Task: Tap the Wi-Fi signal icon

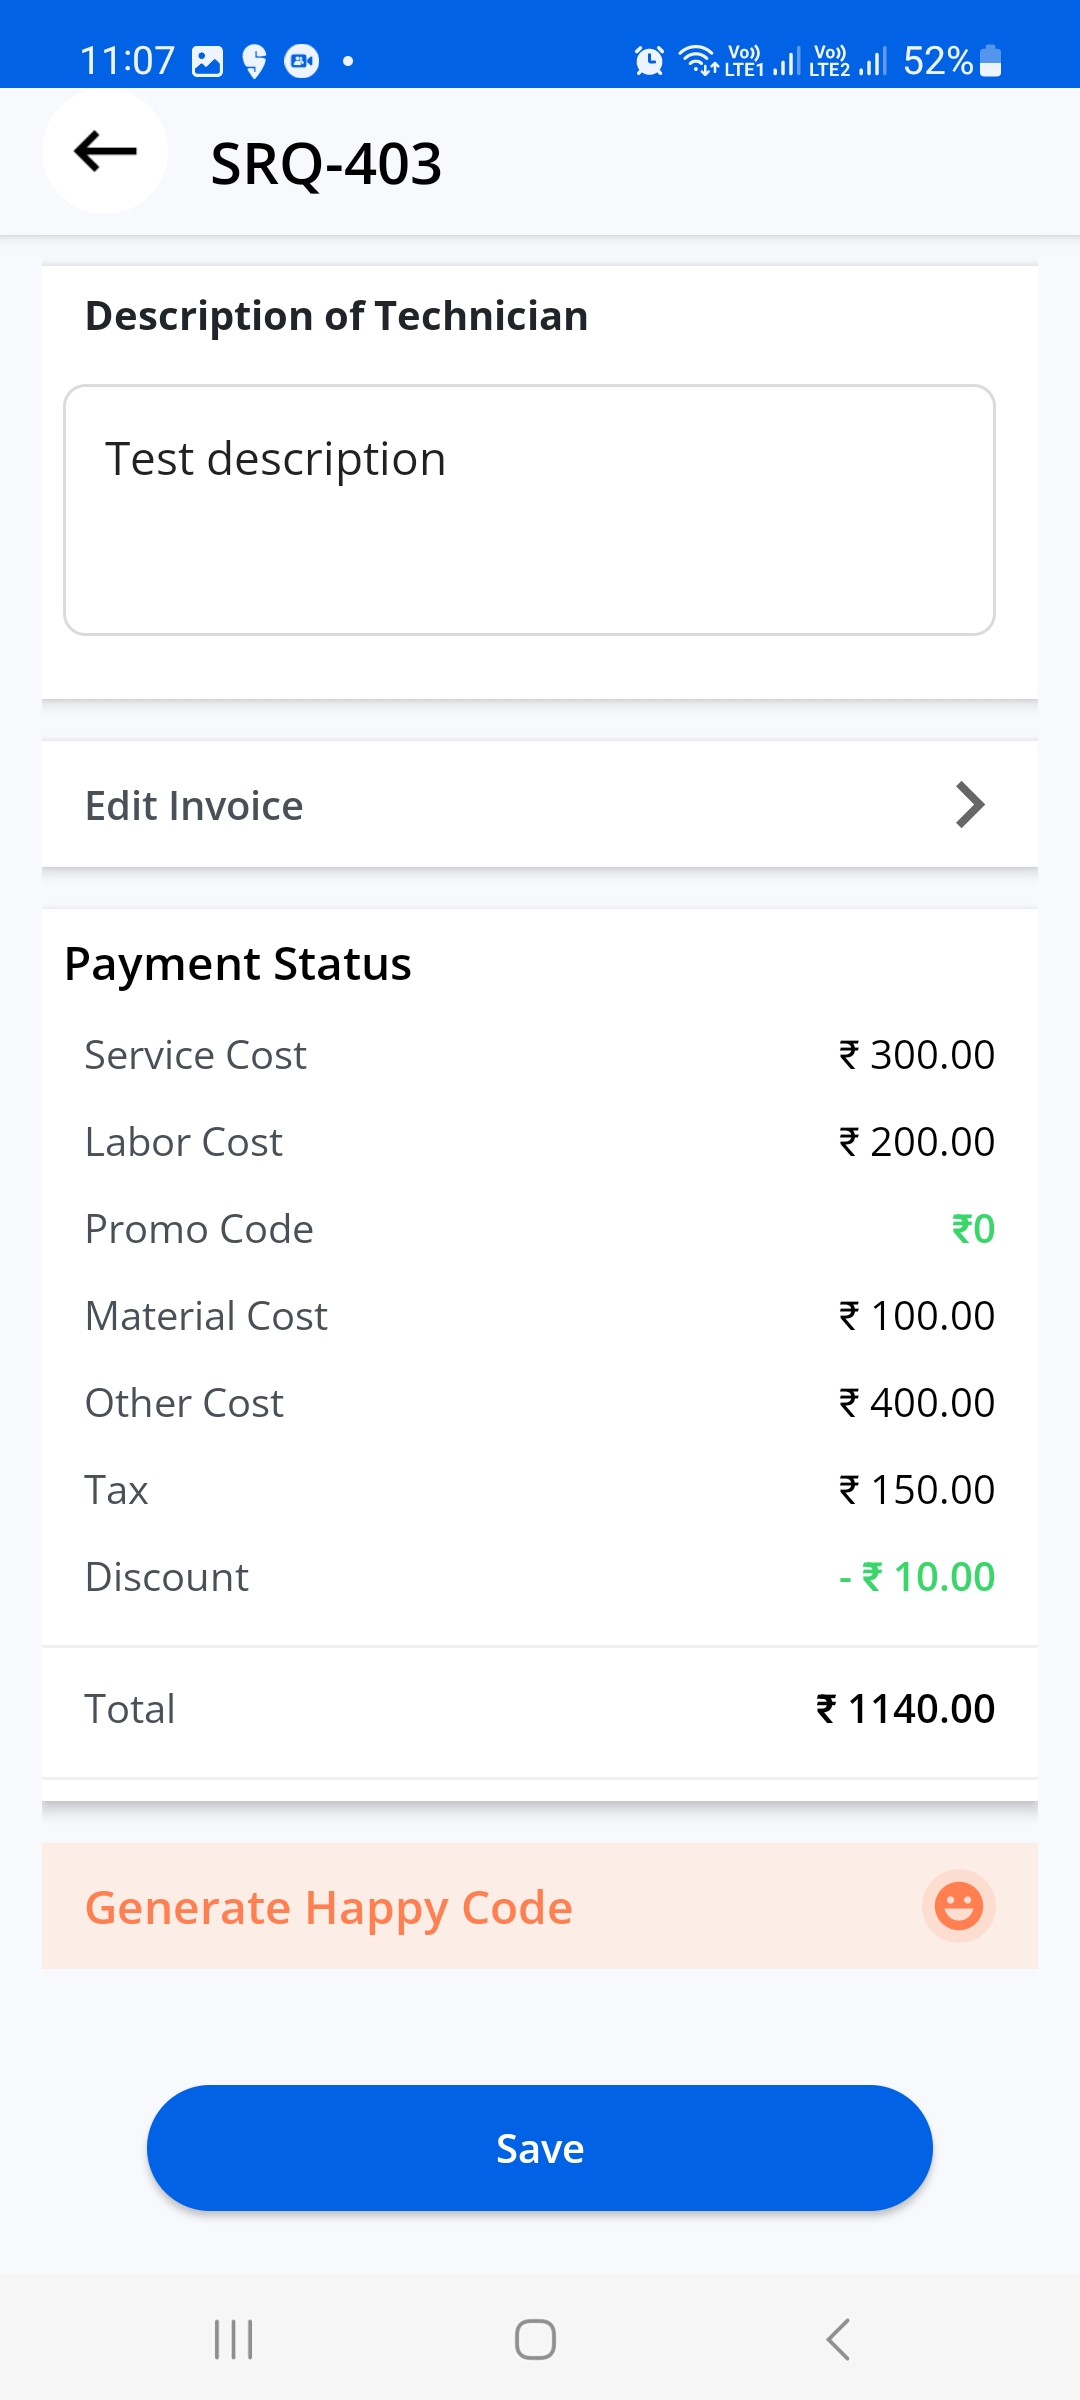Action: [698, 61]
